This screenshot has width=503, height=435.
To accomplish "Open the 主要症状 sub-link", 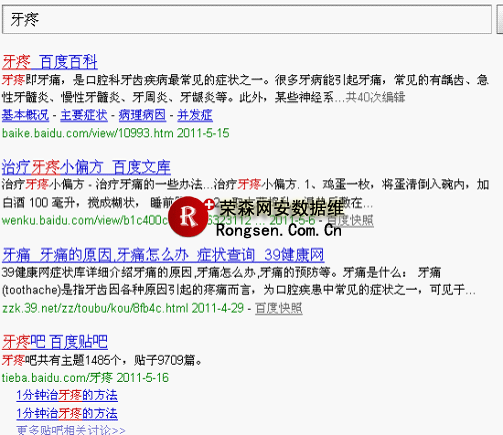I will (x=84, y=115).
